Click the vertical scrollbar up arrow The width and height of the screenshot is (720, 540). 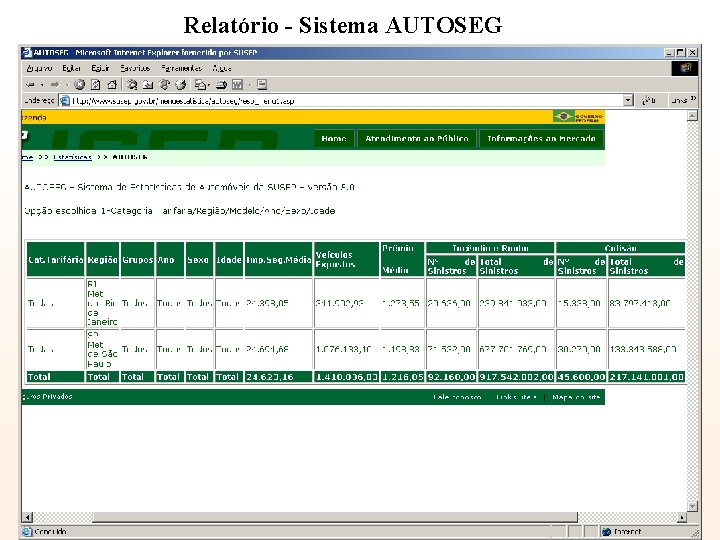tap(692, 116)
